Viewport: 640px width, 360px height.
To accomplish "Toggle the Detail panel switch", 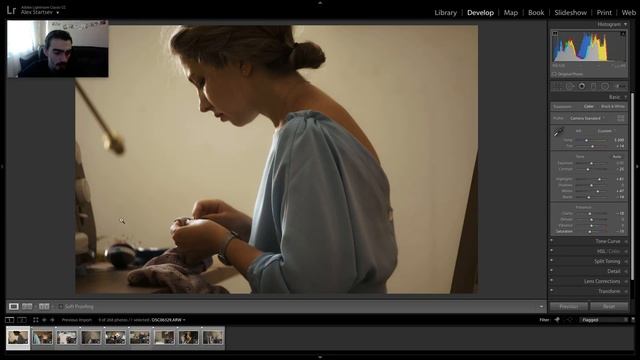I will click(x=551, y=270).
